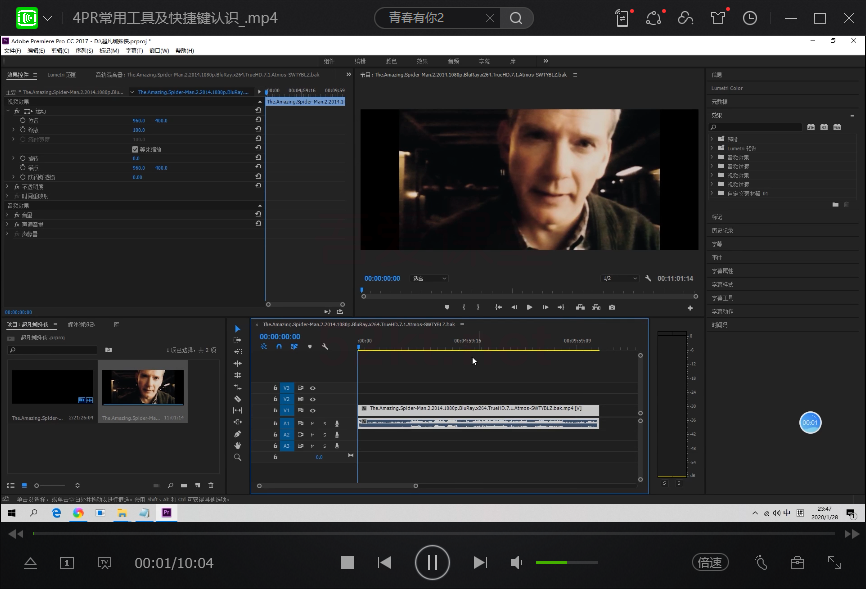The image size is (866, 589).
Task: Click the Extract button in program monitor
Action: (x=596, y=307)
